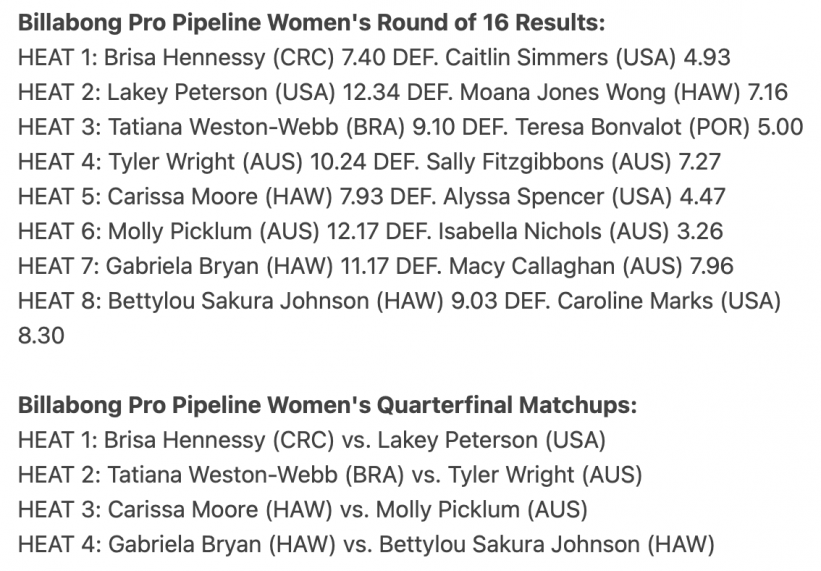Image resolution: width=821 pixels, height=571 pixels.
Task: Click the Round of 16 Results heading
Action: tap(312, 23)
